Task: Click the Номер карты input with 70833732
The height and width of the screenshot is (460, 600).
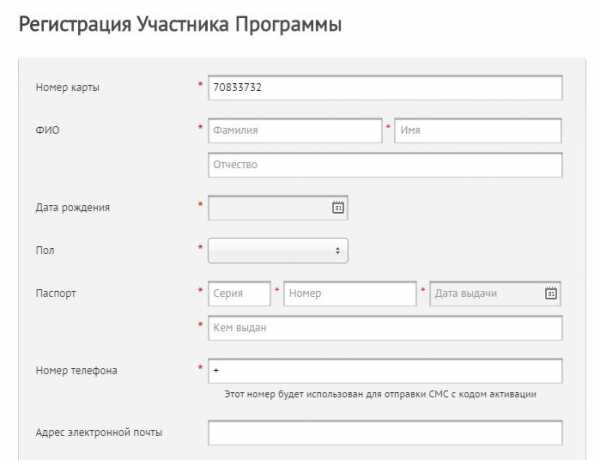Action: coord(385,88)
